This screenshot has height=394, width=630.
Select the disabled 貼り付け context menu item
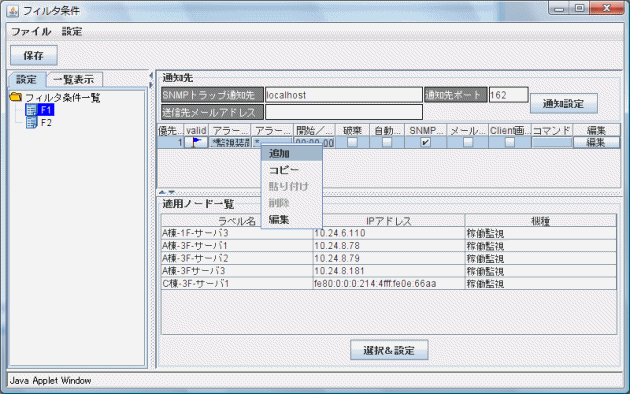(292, 186)
